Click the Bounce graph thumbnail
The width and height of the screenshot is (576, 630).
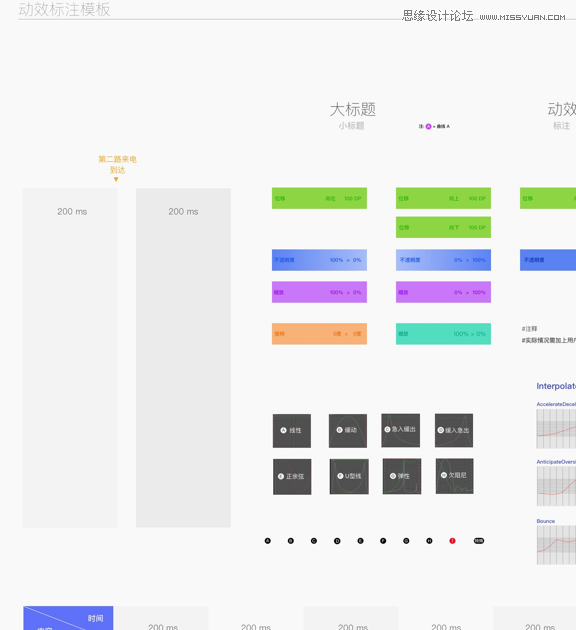pos(556,545)
